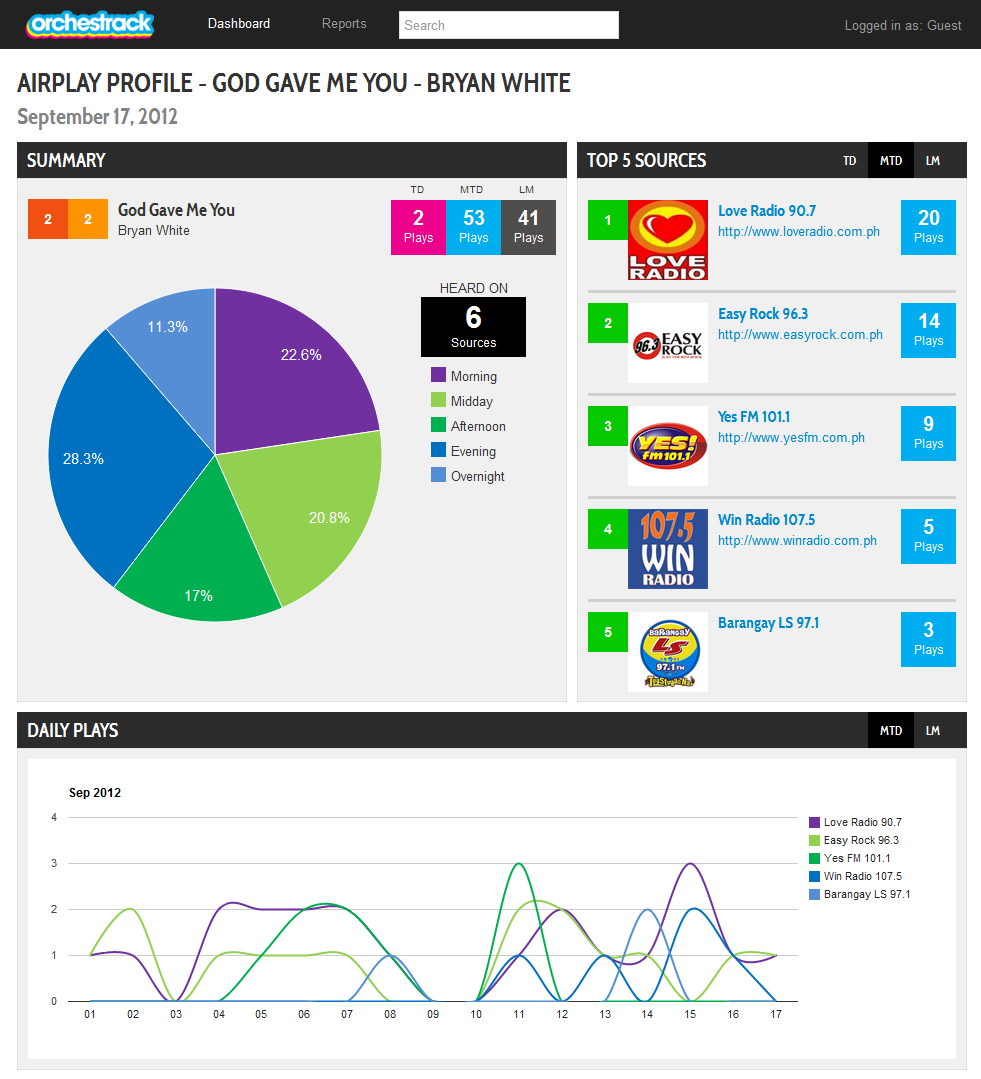The image size is (981, 1079).
Task: Go to the Reports page
Action: click(344, 23)
